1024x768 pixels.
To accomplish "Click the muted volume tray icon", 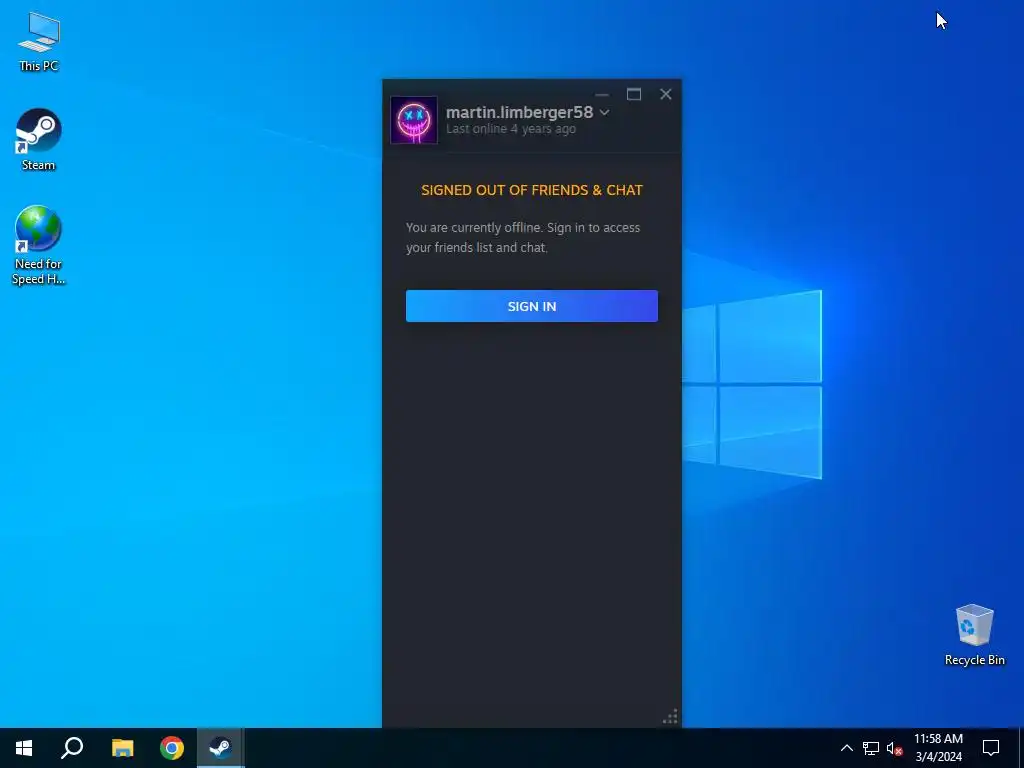I will pos(894,748).
